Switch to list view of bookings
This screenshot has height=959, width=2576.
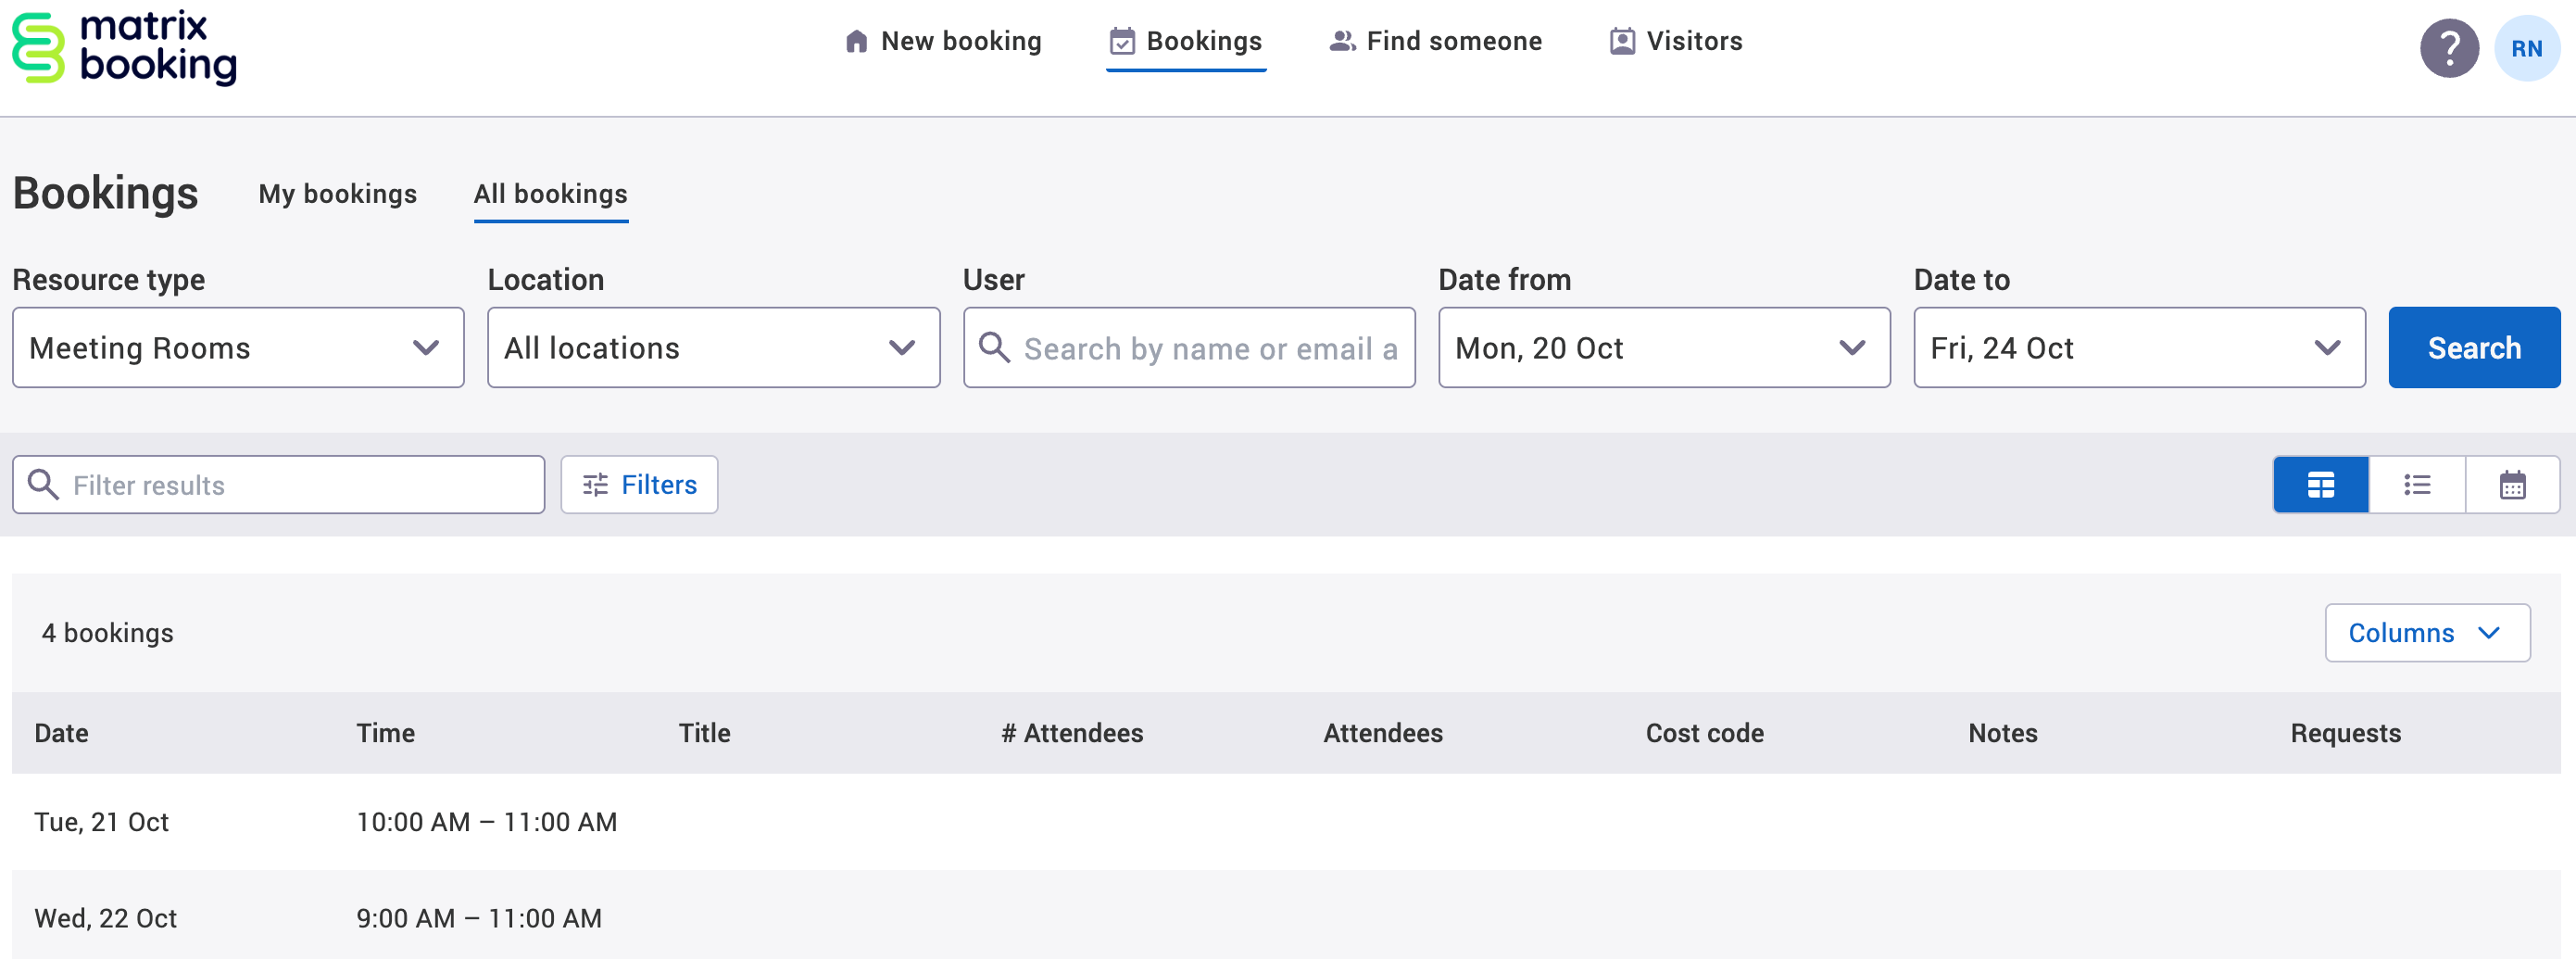(x=2418, y=484)
